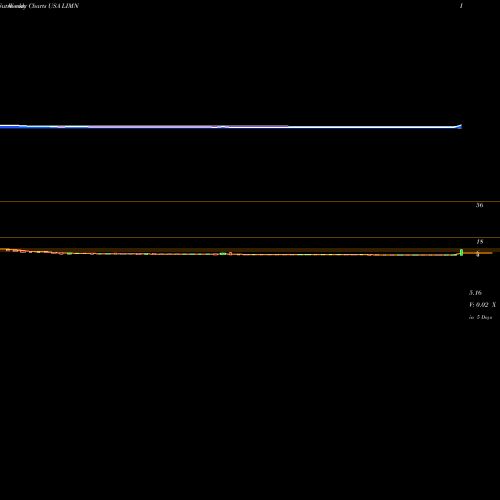
Task: Click the upper orange horizontal level line at 36
Action: pyautogui.click(x=250, y=201)
